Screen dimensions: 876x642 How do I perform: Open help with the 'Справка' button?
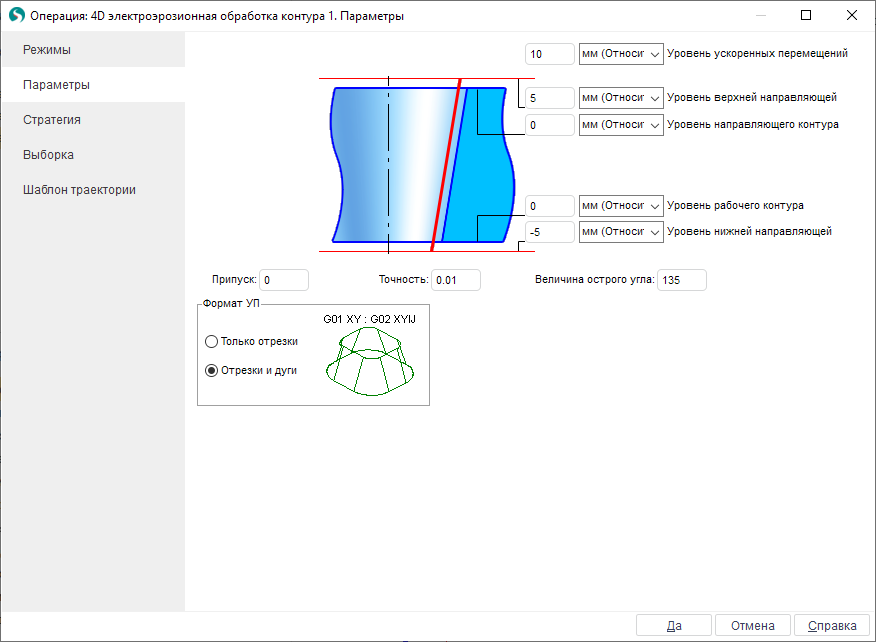point(832,626)
